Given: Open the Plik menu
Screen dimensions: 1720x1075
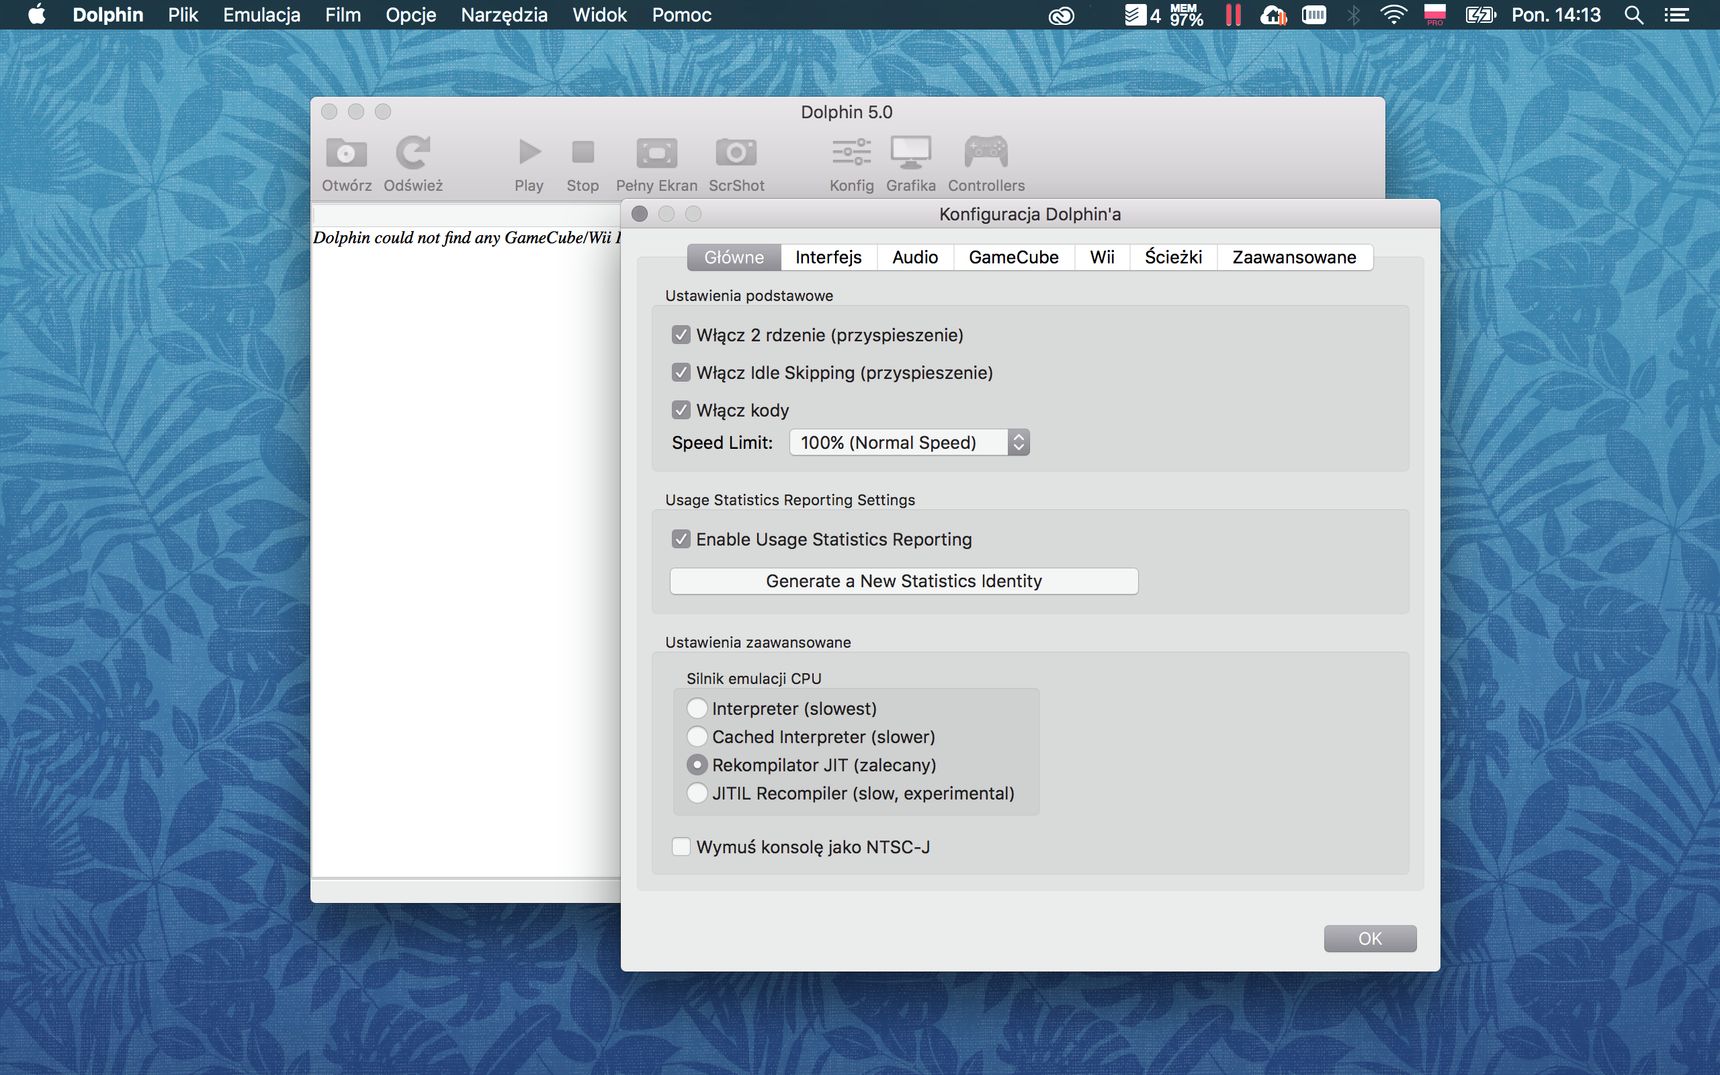Looking at the screenshot, I should click(x=183, y=15).
